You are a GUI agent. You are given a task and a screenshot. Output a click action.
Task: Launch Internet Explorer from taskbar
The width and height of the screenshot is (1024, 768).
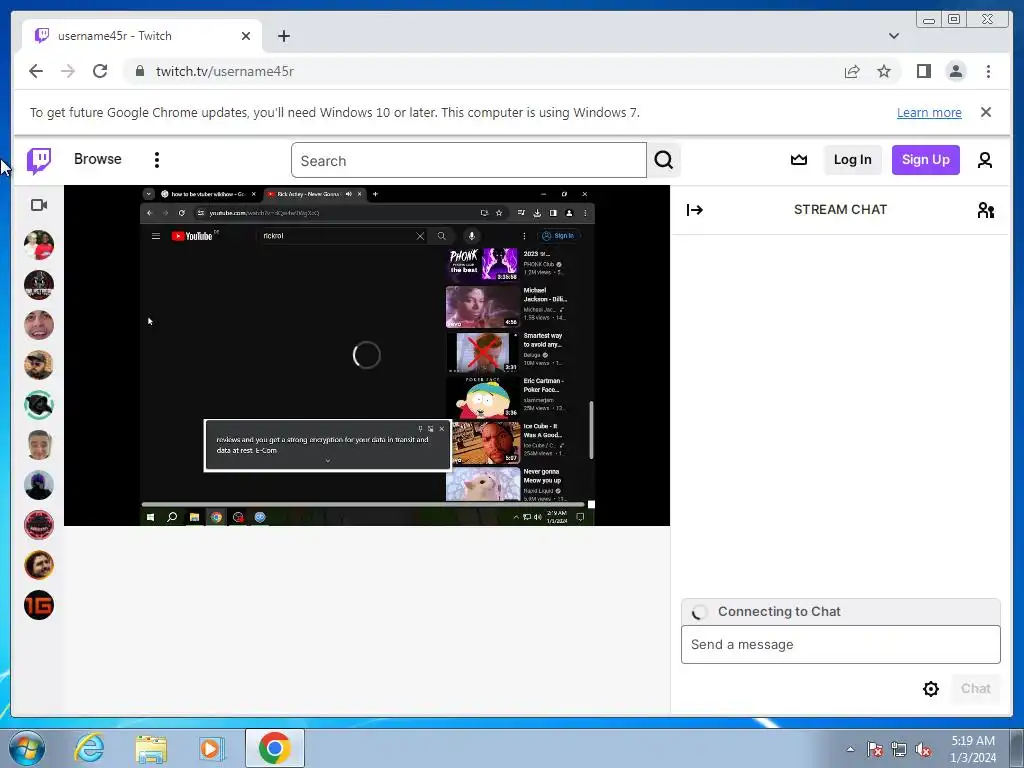coord(89,748)
